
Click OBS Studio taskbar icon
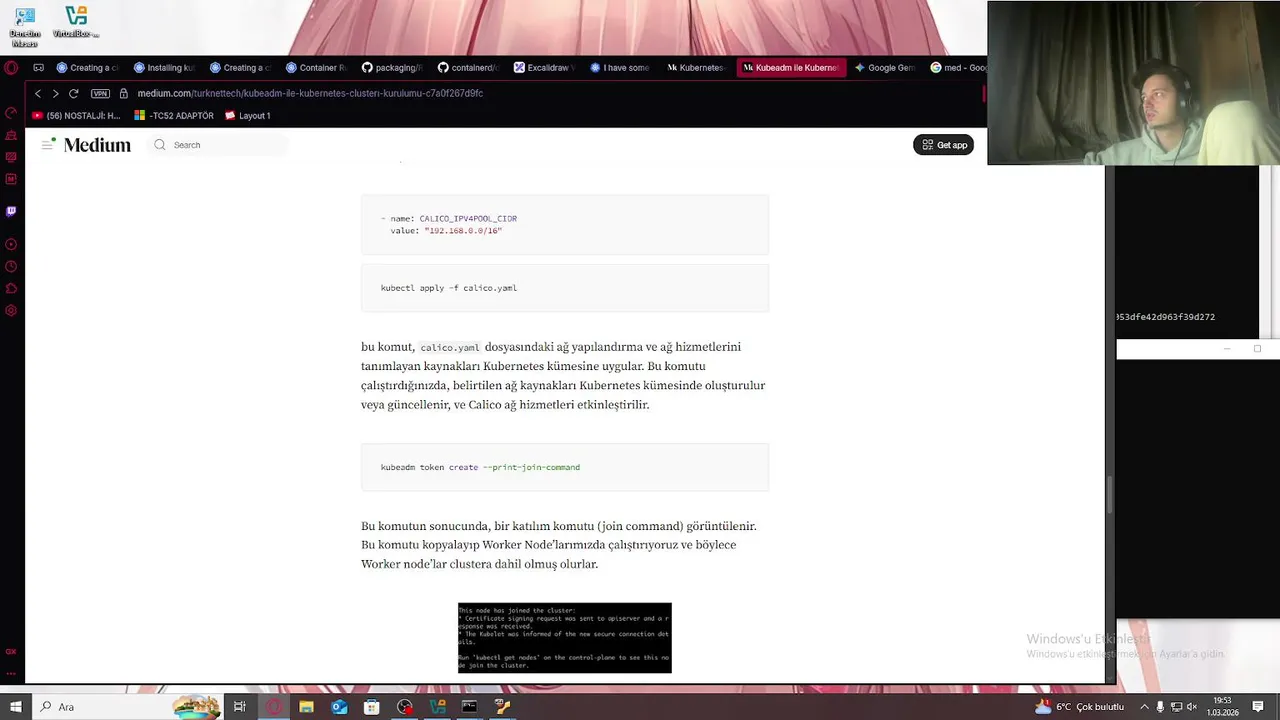[x=405, y=707]
